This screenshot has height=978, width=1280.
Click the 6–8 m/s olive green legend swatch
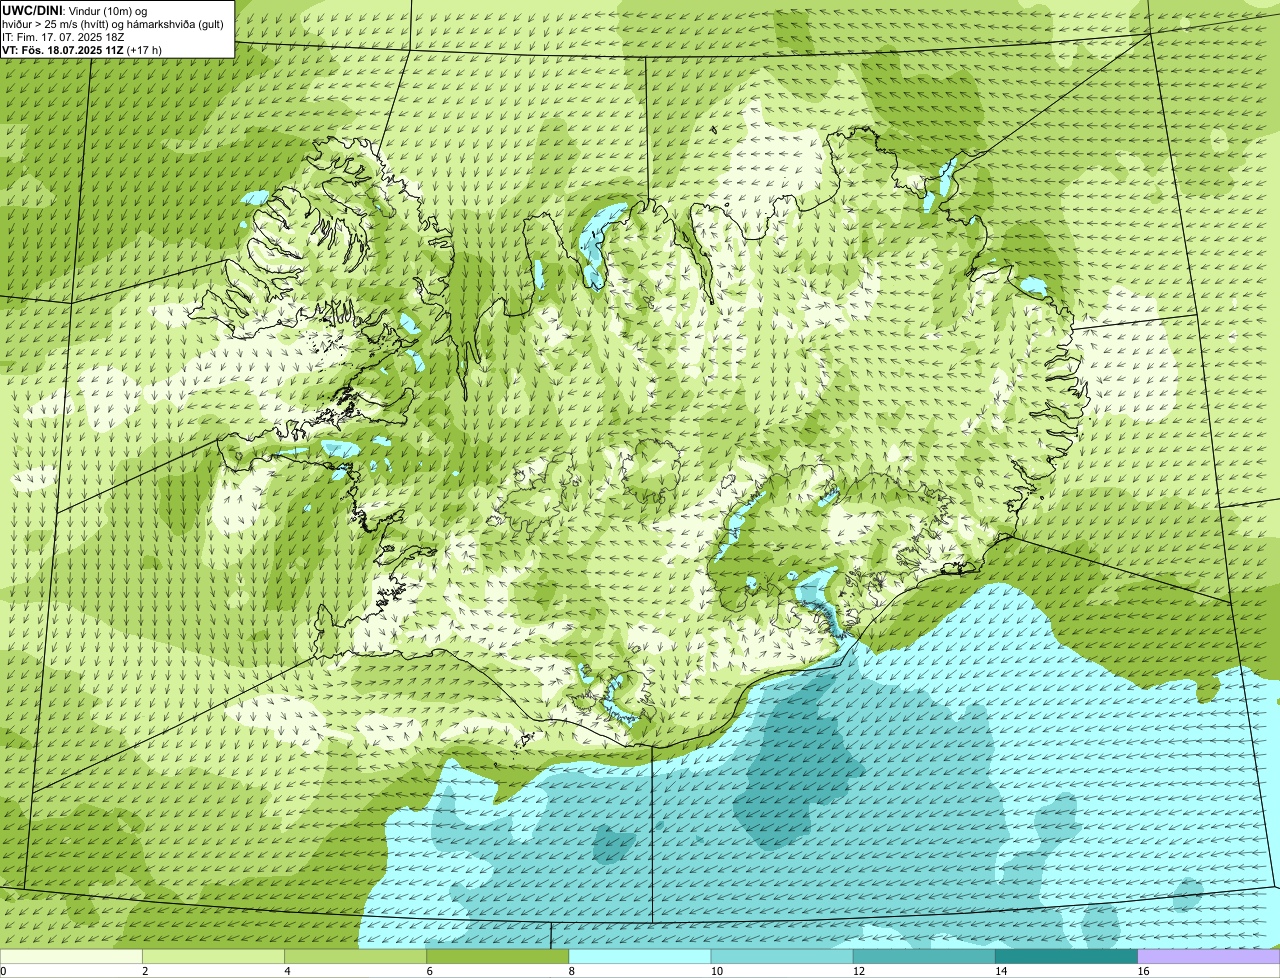[497, 957]
